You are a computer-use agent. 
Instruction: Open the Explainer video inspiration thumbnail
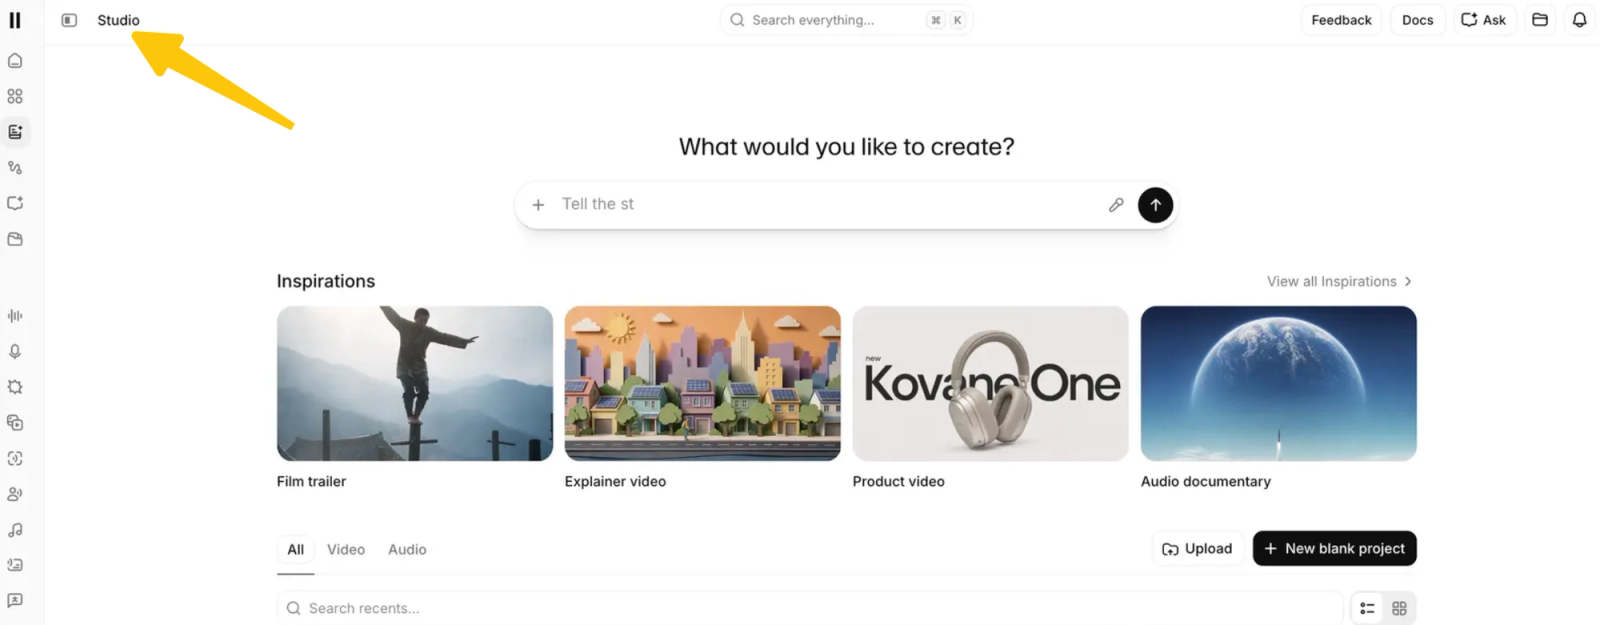point(703,384)
